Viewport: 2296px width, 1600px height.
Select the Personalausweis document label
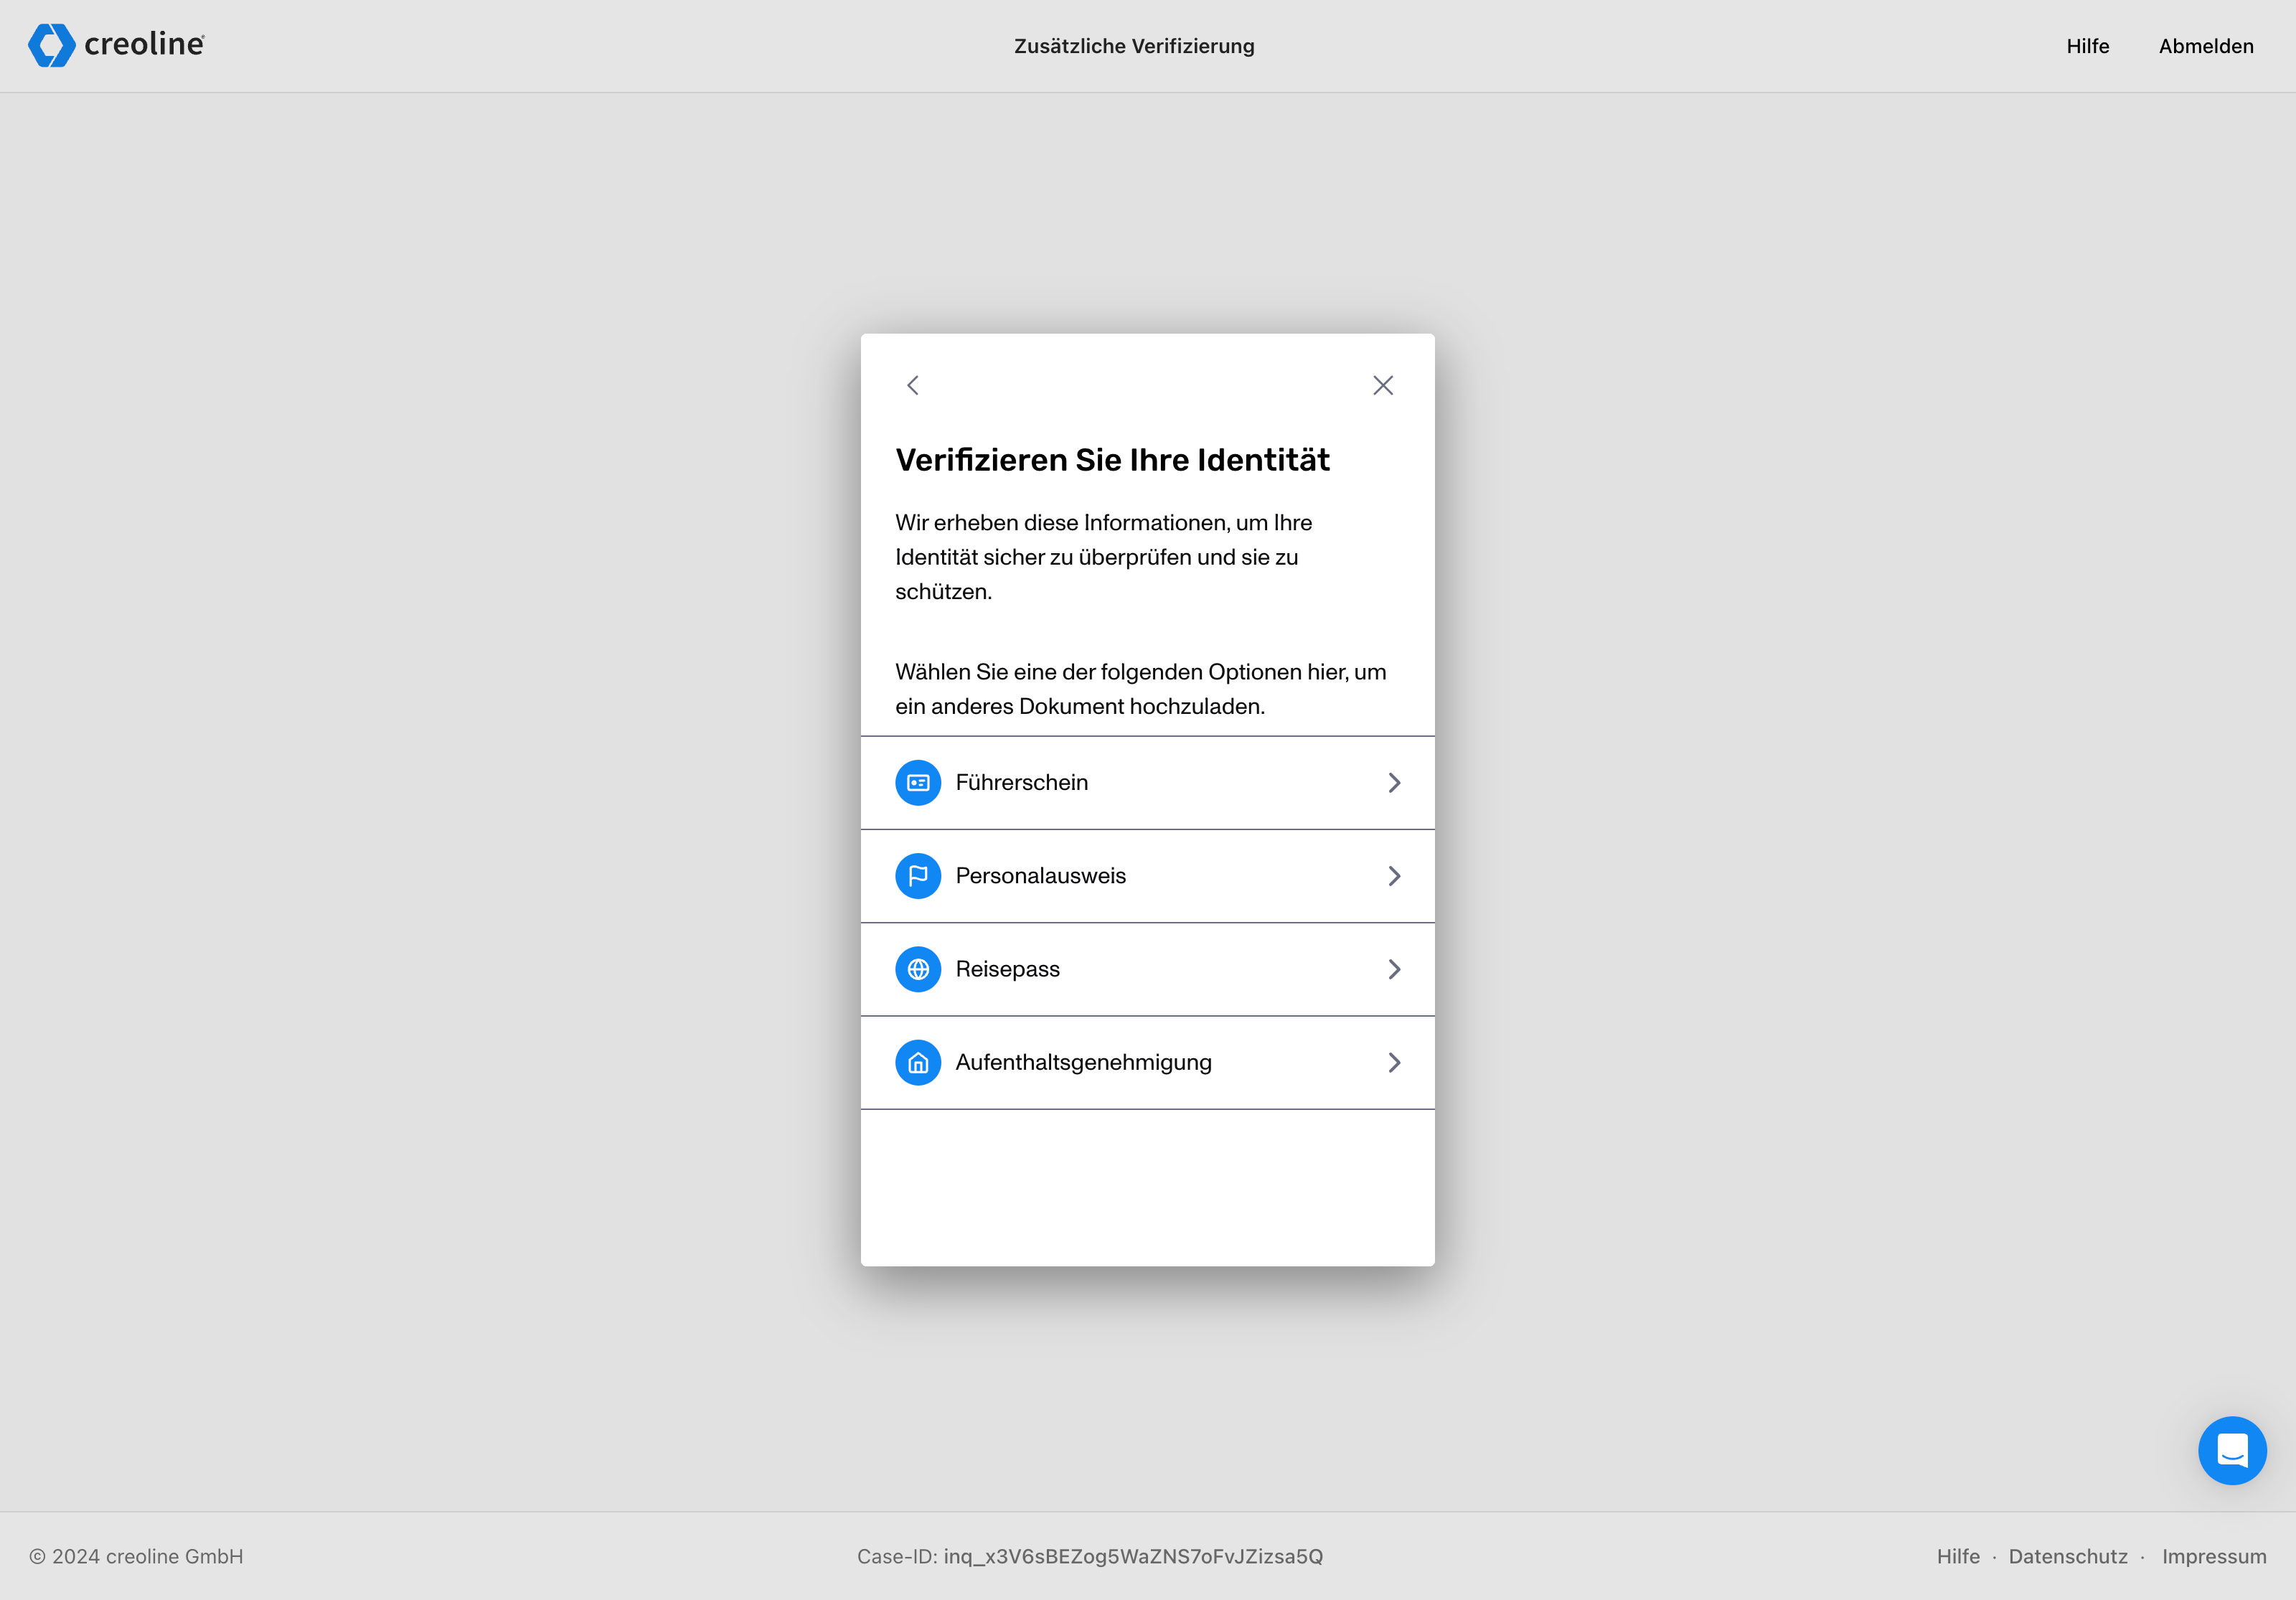(1041, 876)
